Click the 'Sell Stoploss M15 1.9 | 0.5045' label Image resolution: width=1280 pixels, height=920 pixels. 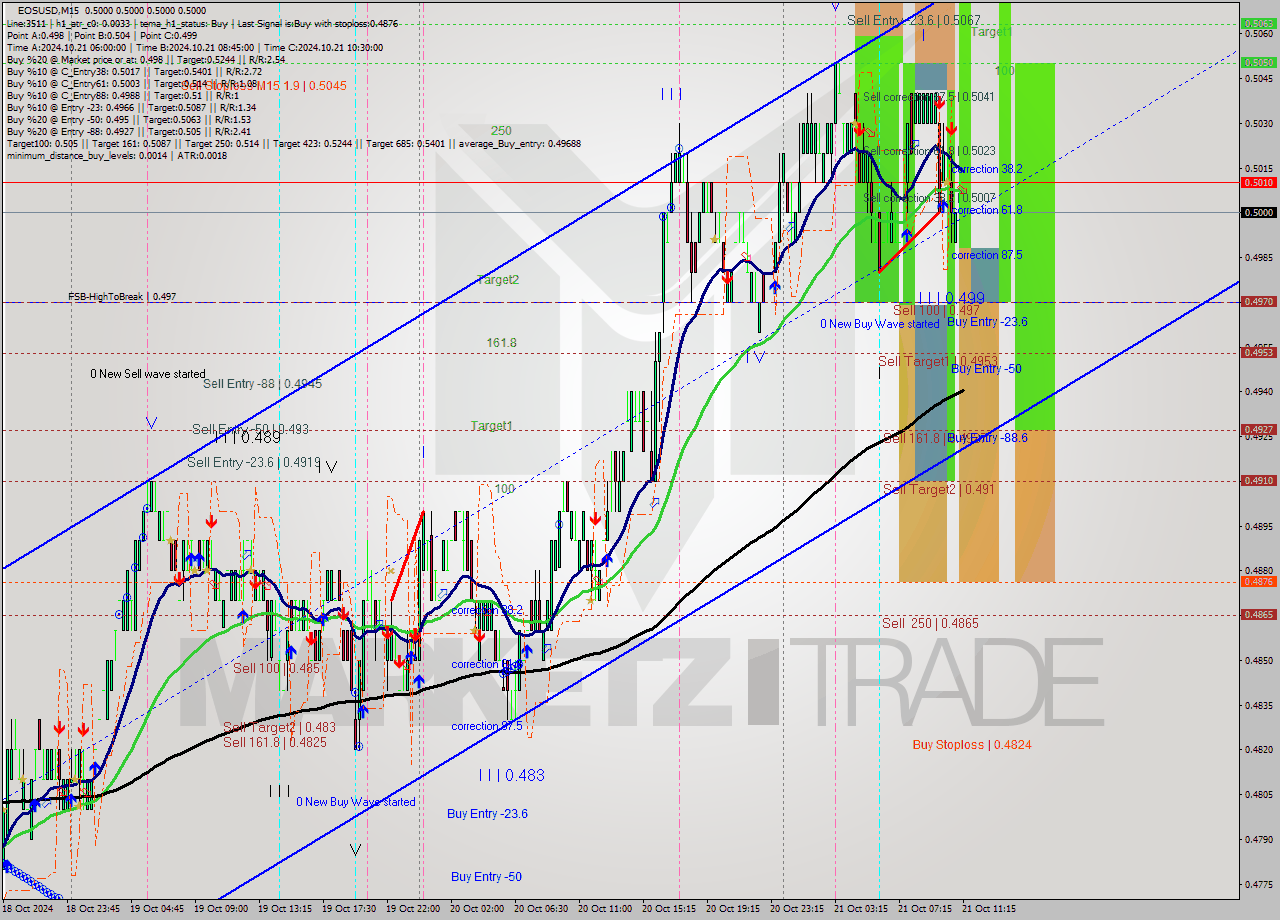pyautogui.click(x=265, y=85)
